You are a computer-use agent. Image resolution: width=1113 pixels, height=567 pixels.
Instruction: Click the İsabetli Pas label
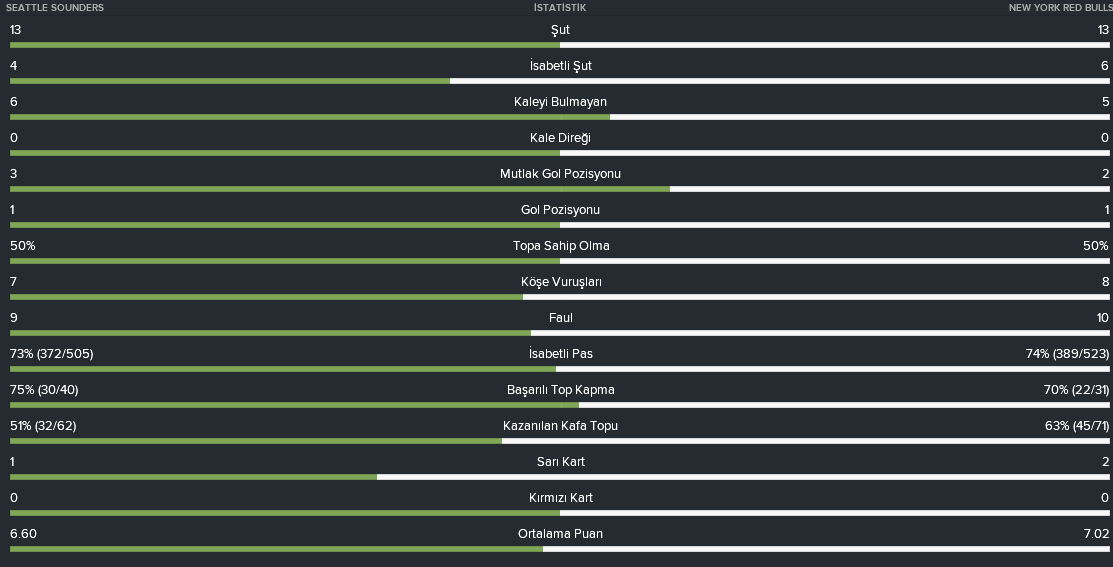pyautogui.click(x=561, y=354)
